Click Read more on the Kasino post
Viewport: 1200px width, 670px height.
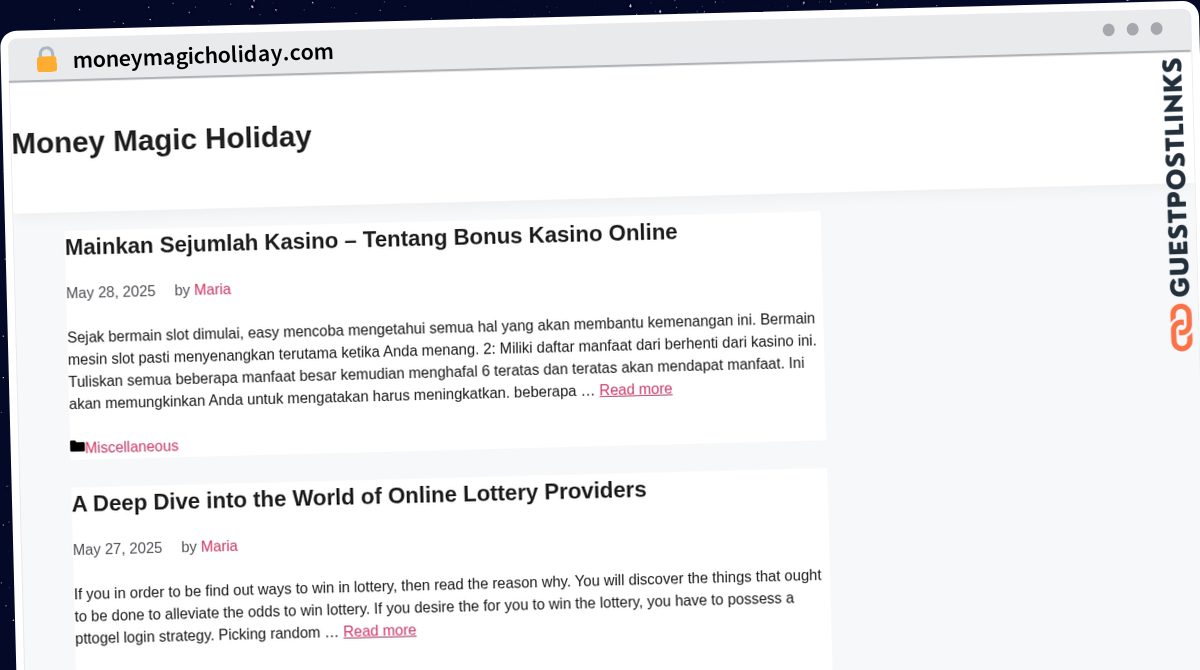pyautogui.click(x=636, y=389)
